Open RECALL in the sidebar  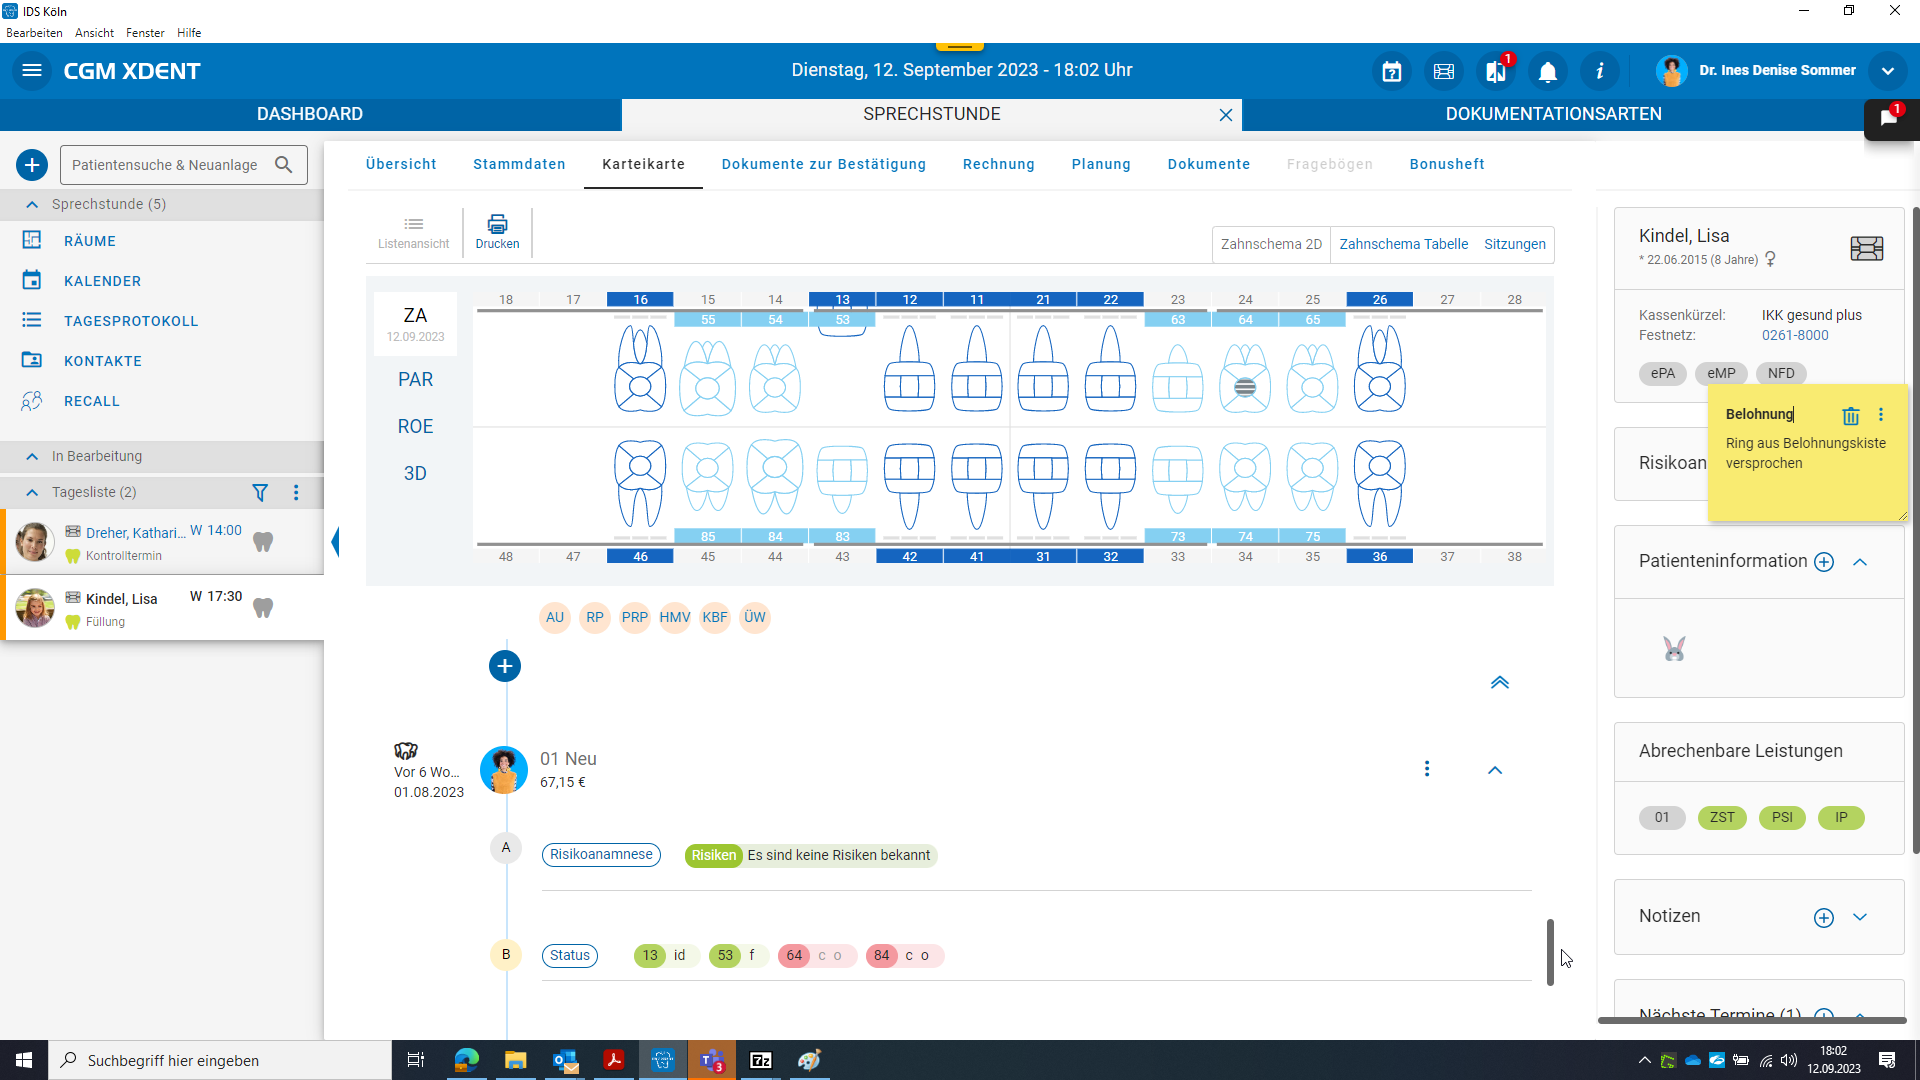click(x=91, y=401)
